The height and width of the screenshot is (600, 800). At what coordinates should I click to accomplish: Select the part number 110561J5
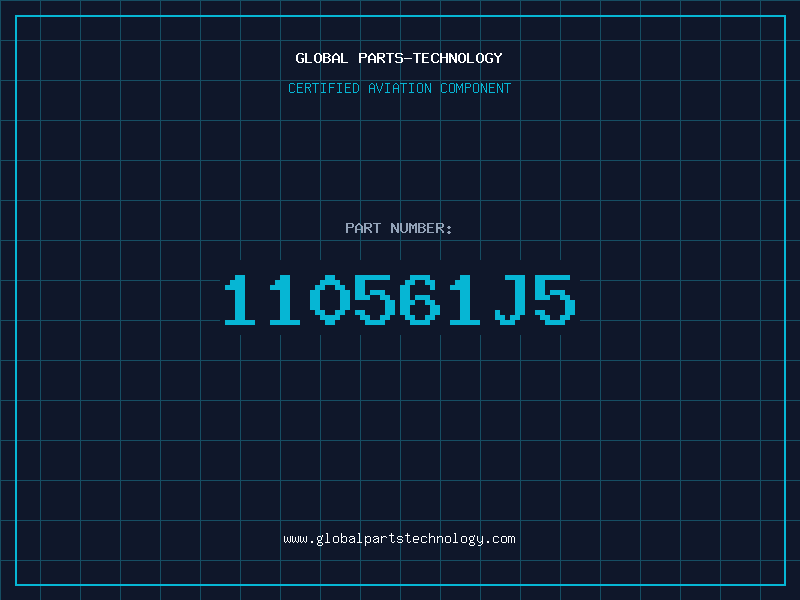400,300
